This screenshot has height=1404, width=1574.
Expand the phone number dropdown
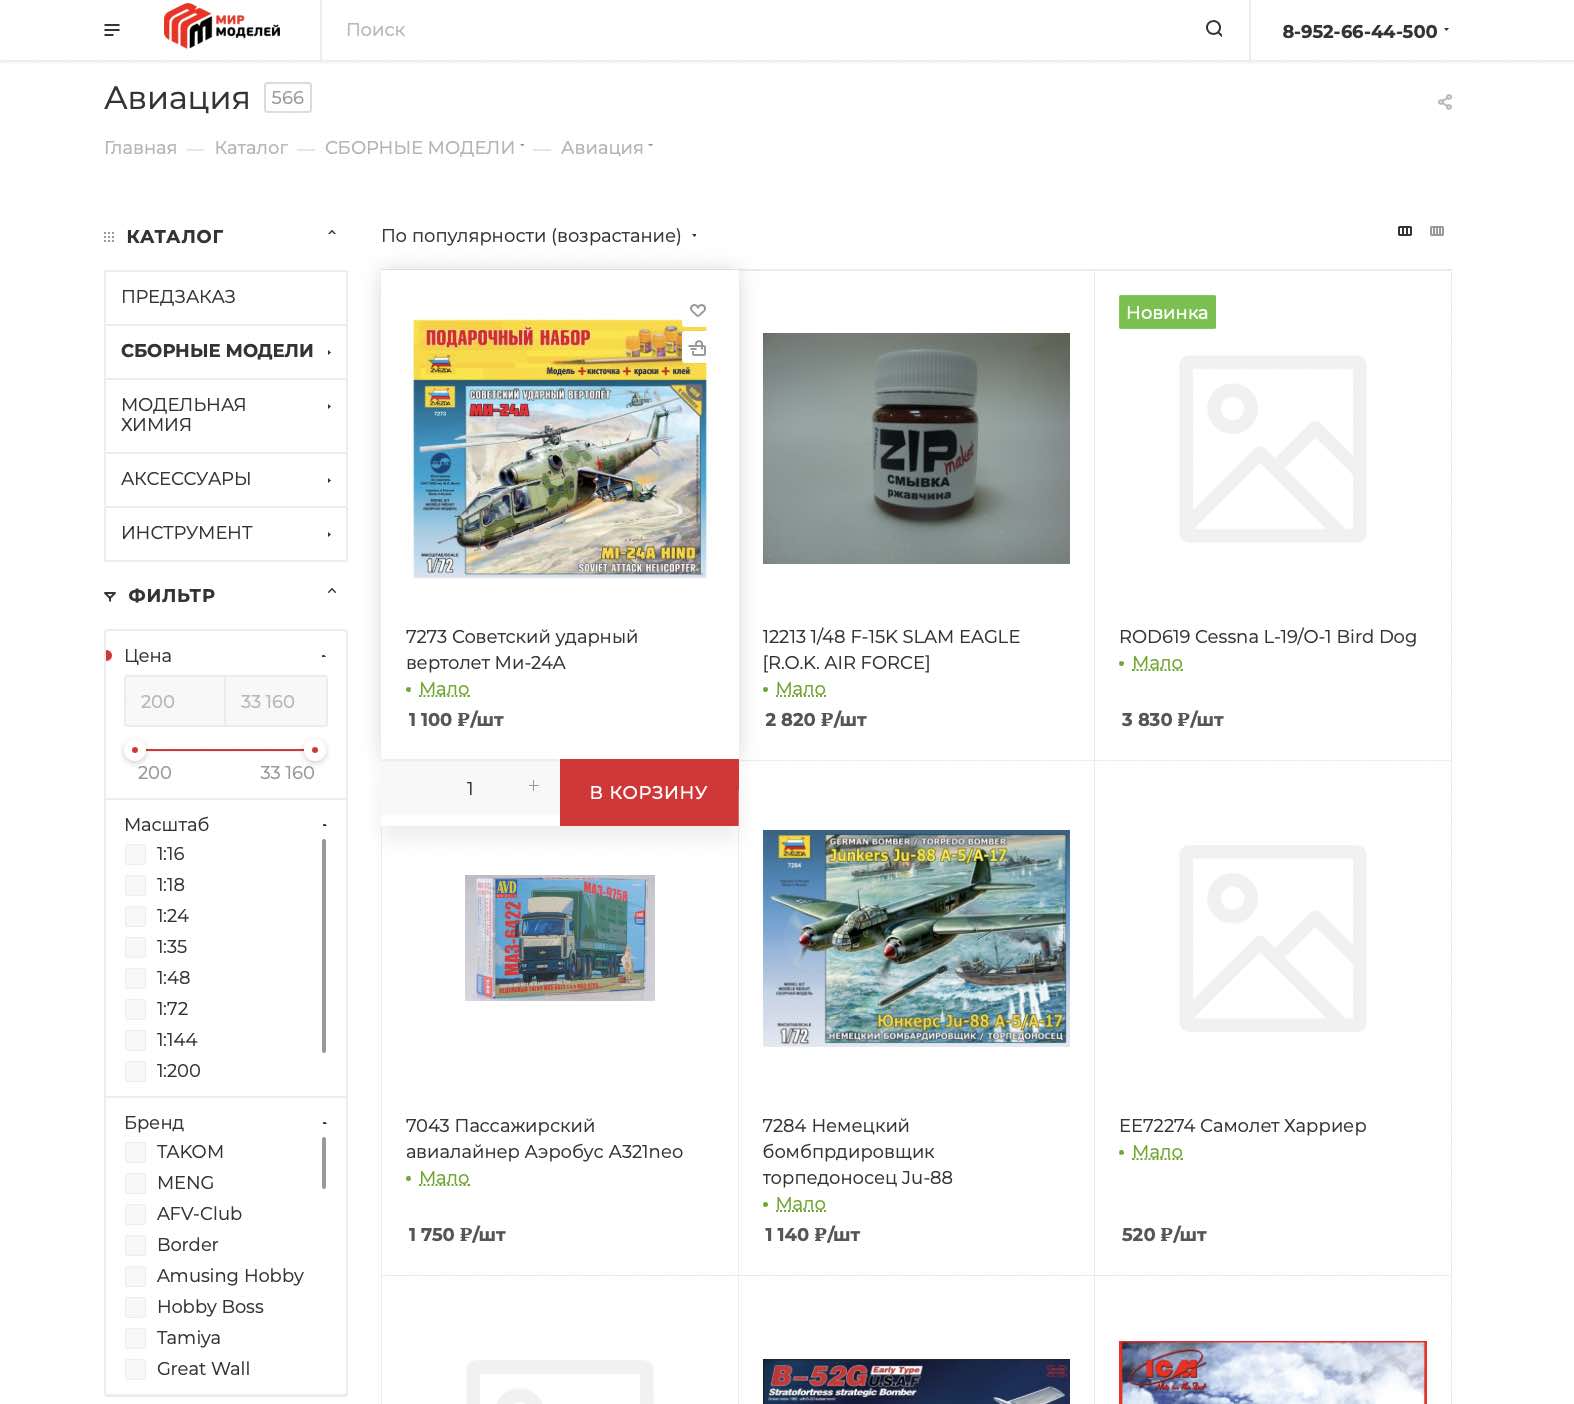[1365, 31]
